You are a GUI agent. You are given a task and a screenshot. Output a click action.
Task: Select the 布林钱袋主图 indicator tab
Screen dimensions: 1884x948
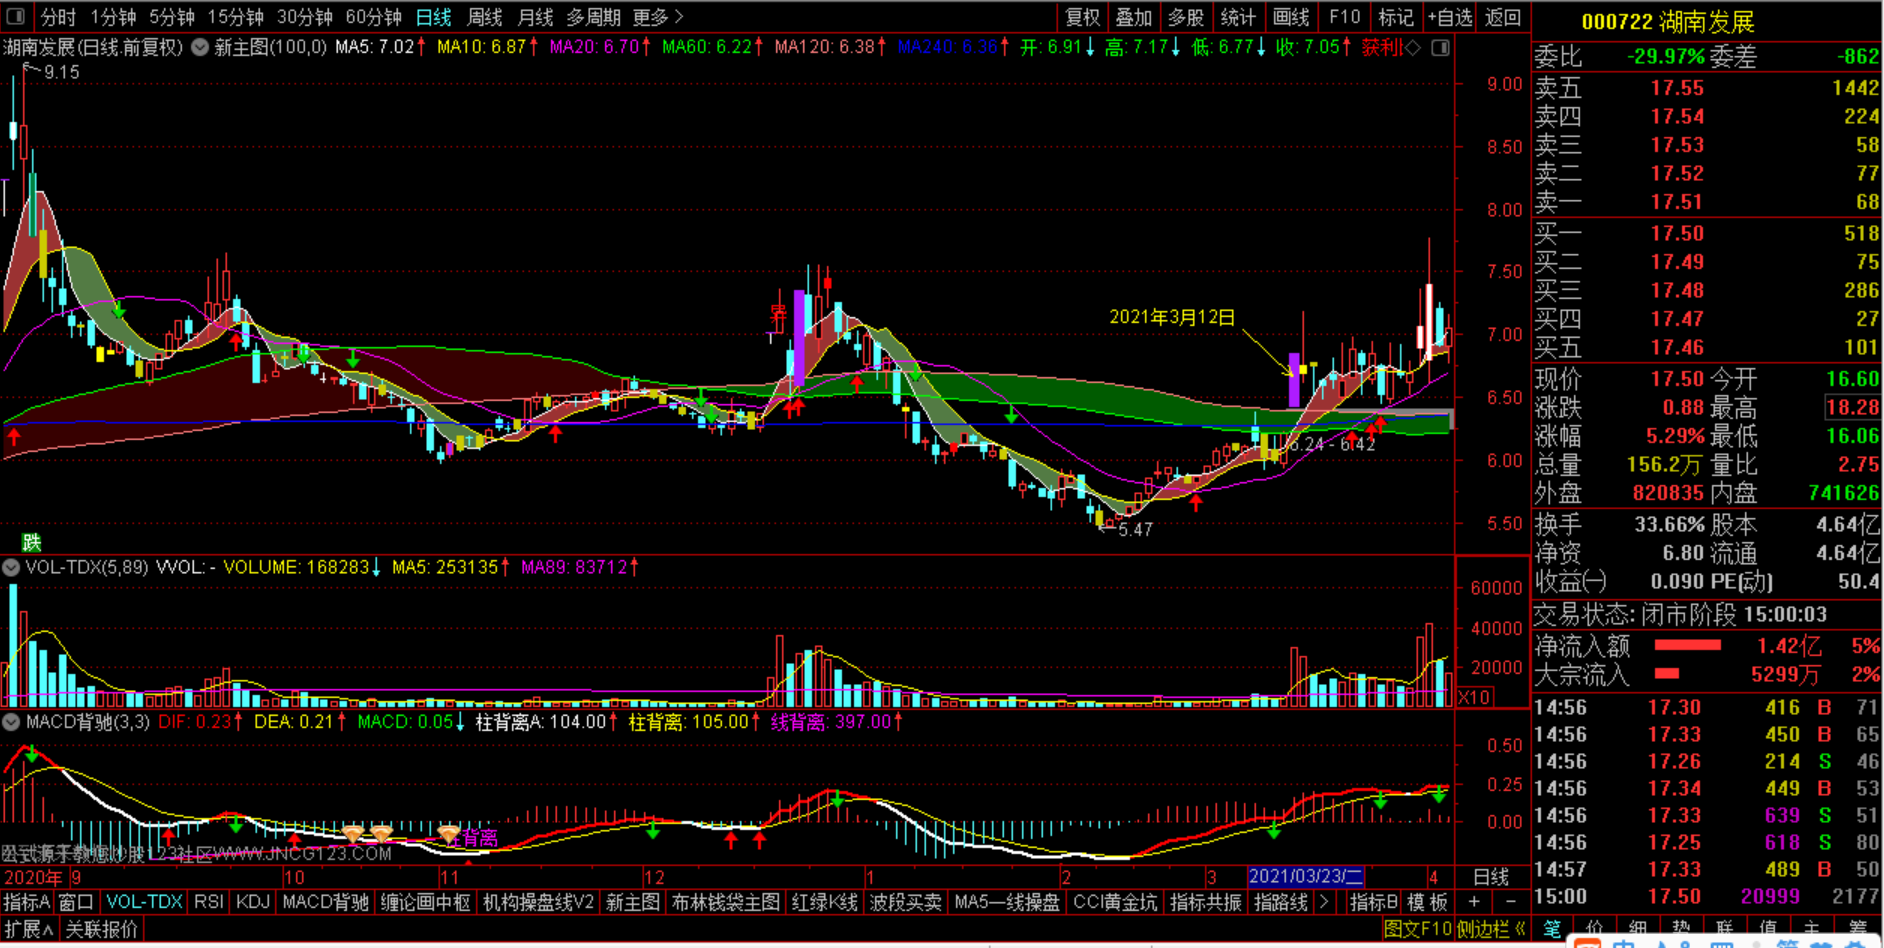coord(725,902)
